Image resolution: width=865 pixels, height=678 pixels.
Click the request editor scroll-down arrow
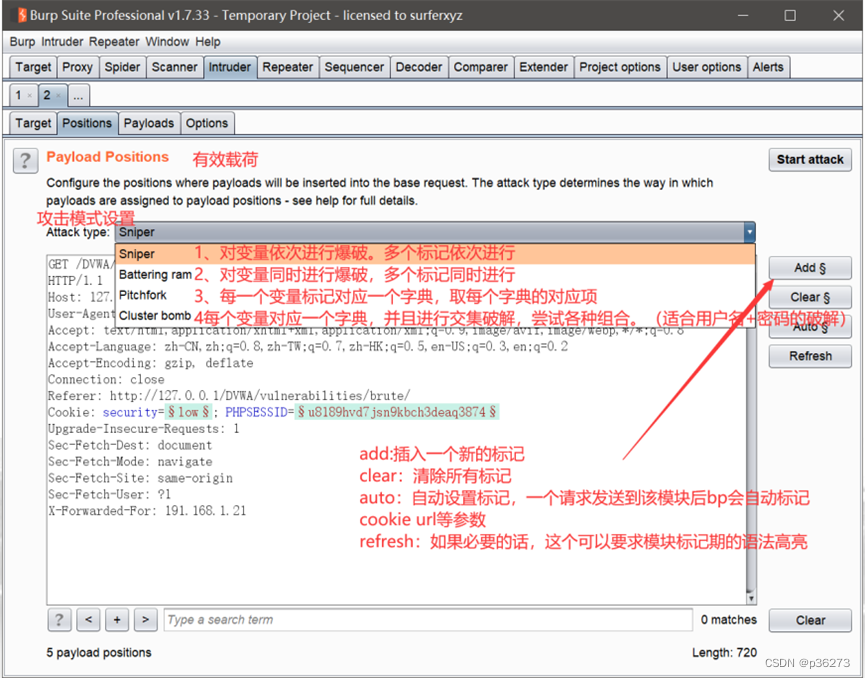[x=751, y=598]
